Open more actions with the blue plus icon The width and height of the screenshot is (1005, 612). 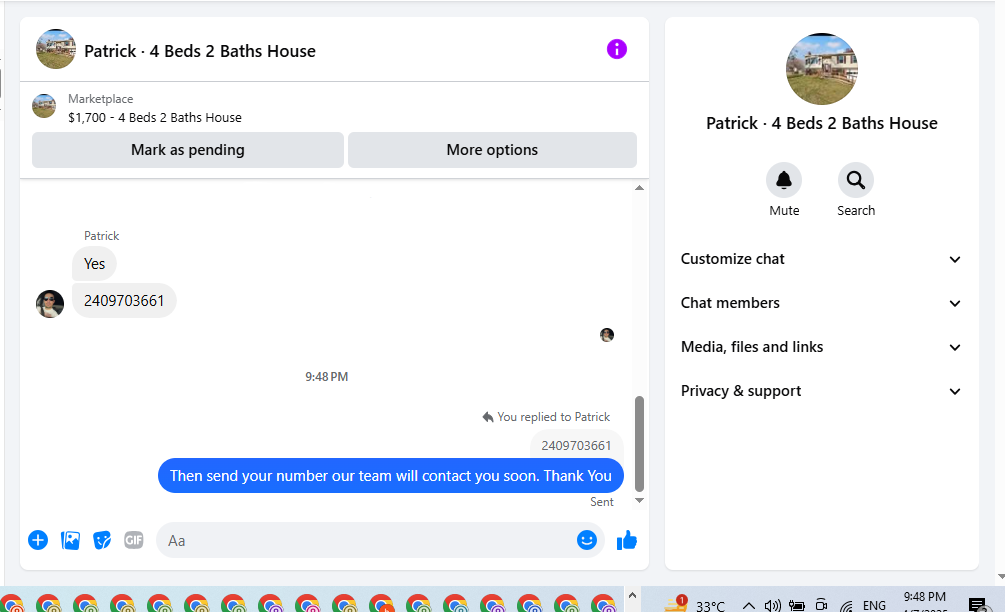pyautogui.click(x=38, y=540)
